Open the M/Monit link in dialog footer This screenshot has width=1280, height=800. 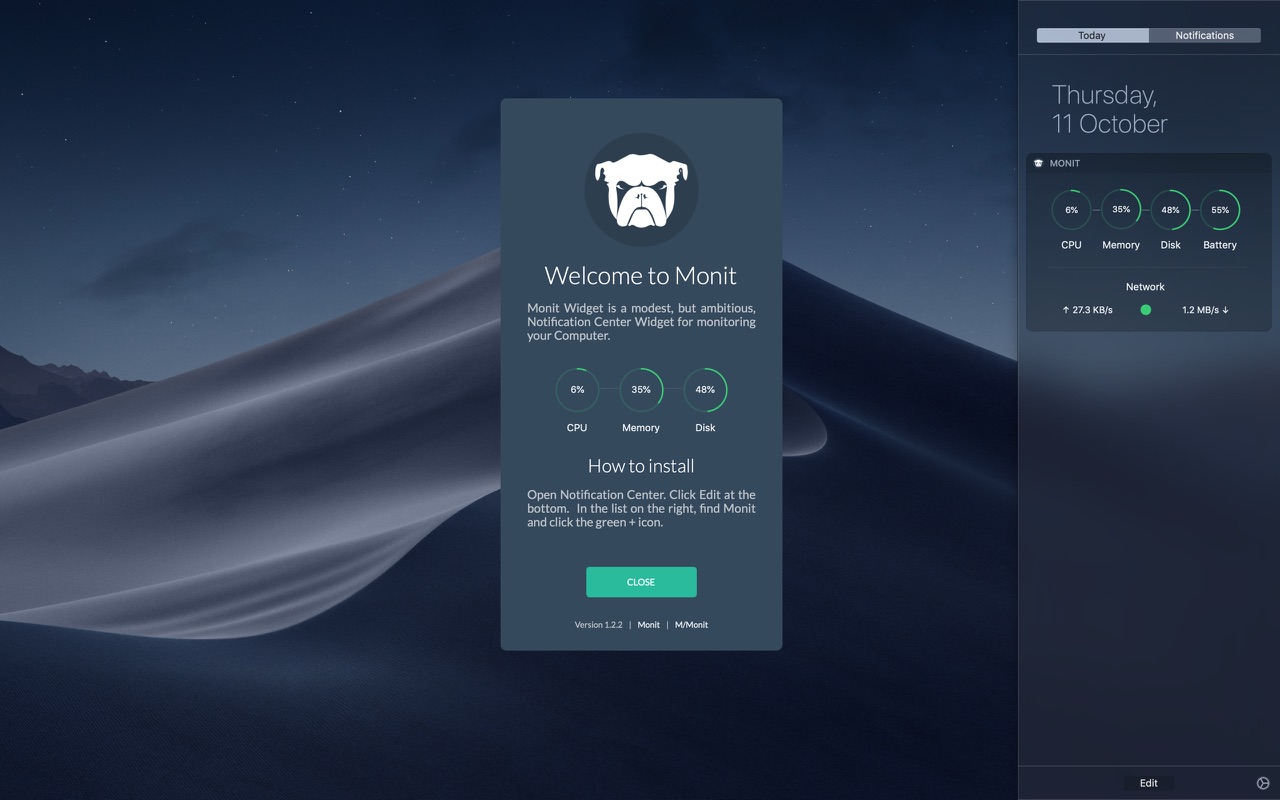[x=691, y=625]
